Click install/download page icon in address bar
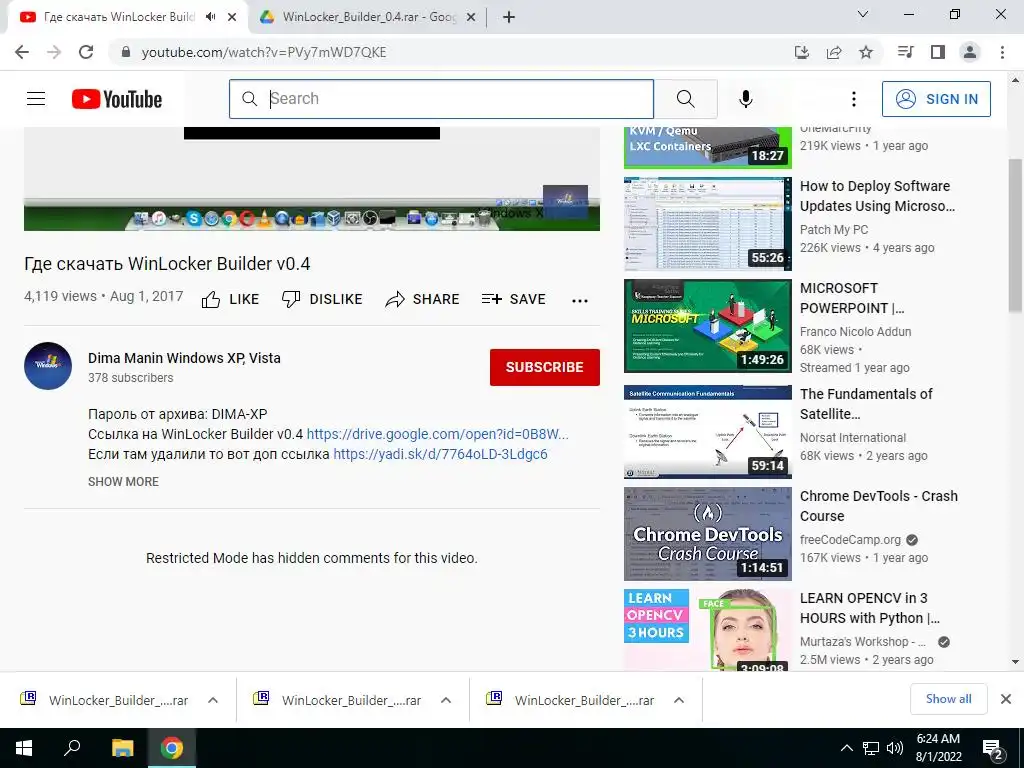 click(801, 52)
